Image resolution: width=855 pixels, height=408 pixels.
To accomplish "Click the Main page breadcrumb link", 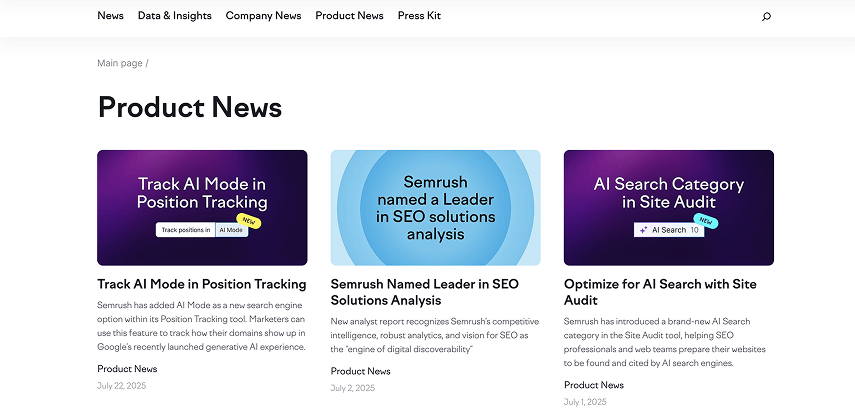I will [x=120, y=63].
